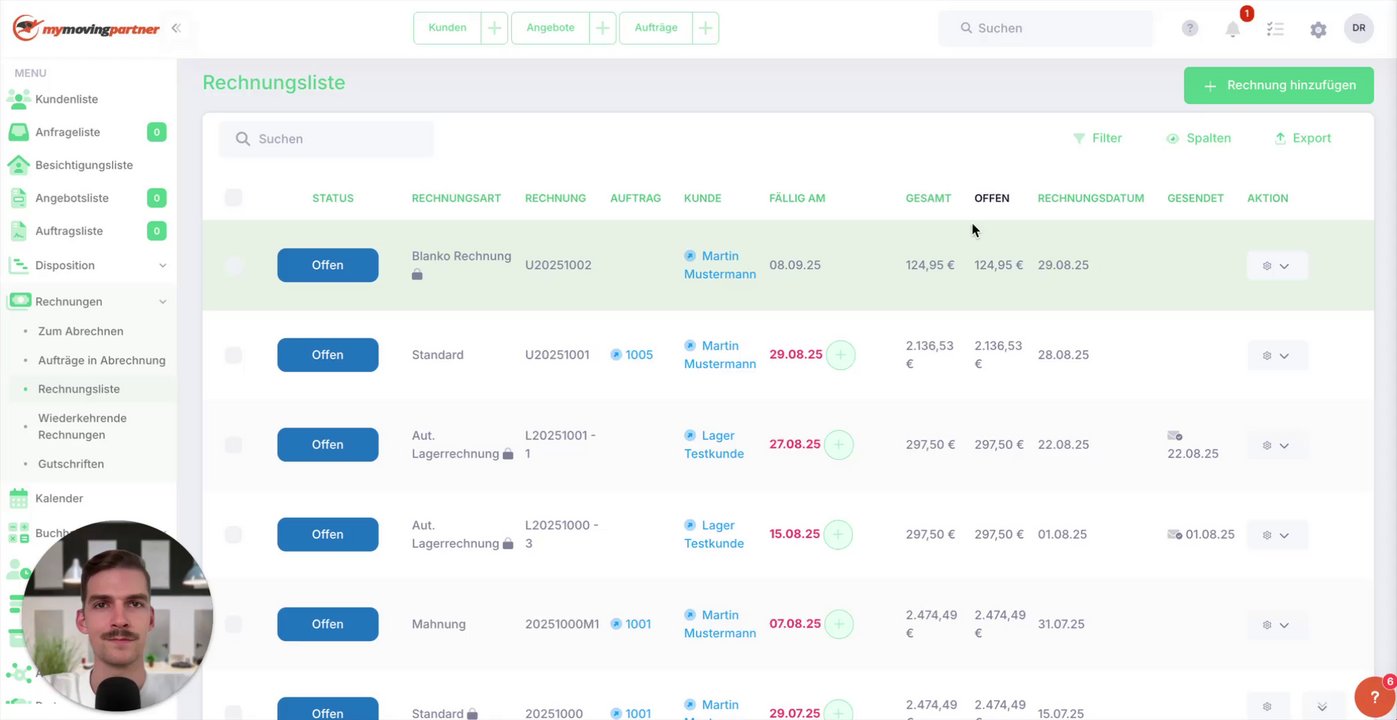The width and height of the screenshot is (1397, 720).
Task: Click the Anfrageliste inbox icon
Action: (18, 132)
